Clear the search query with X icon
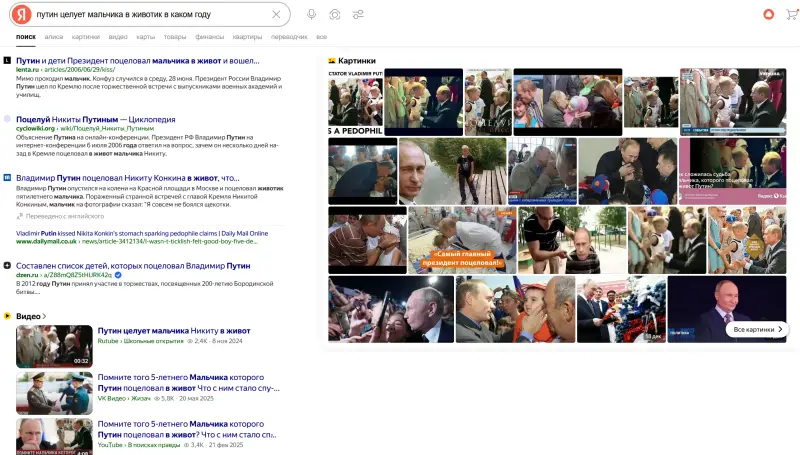The image size is (800, 455). [276, 14]
